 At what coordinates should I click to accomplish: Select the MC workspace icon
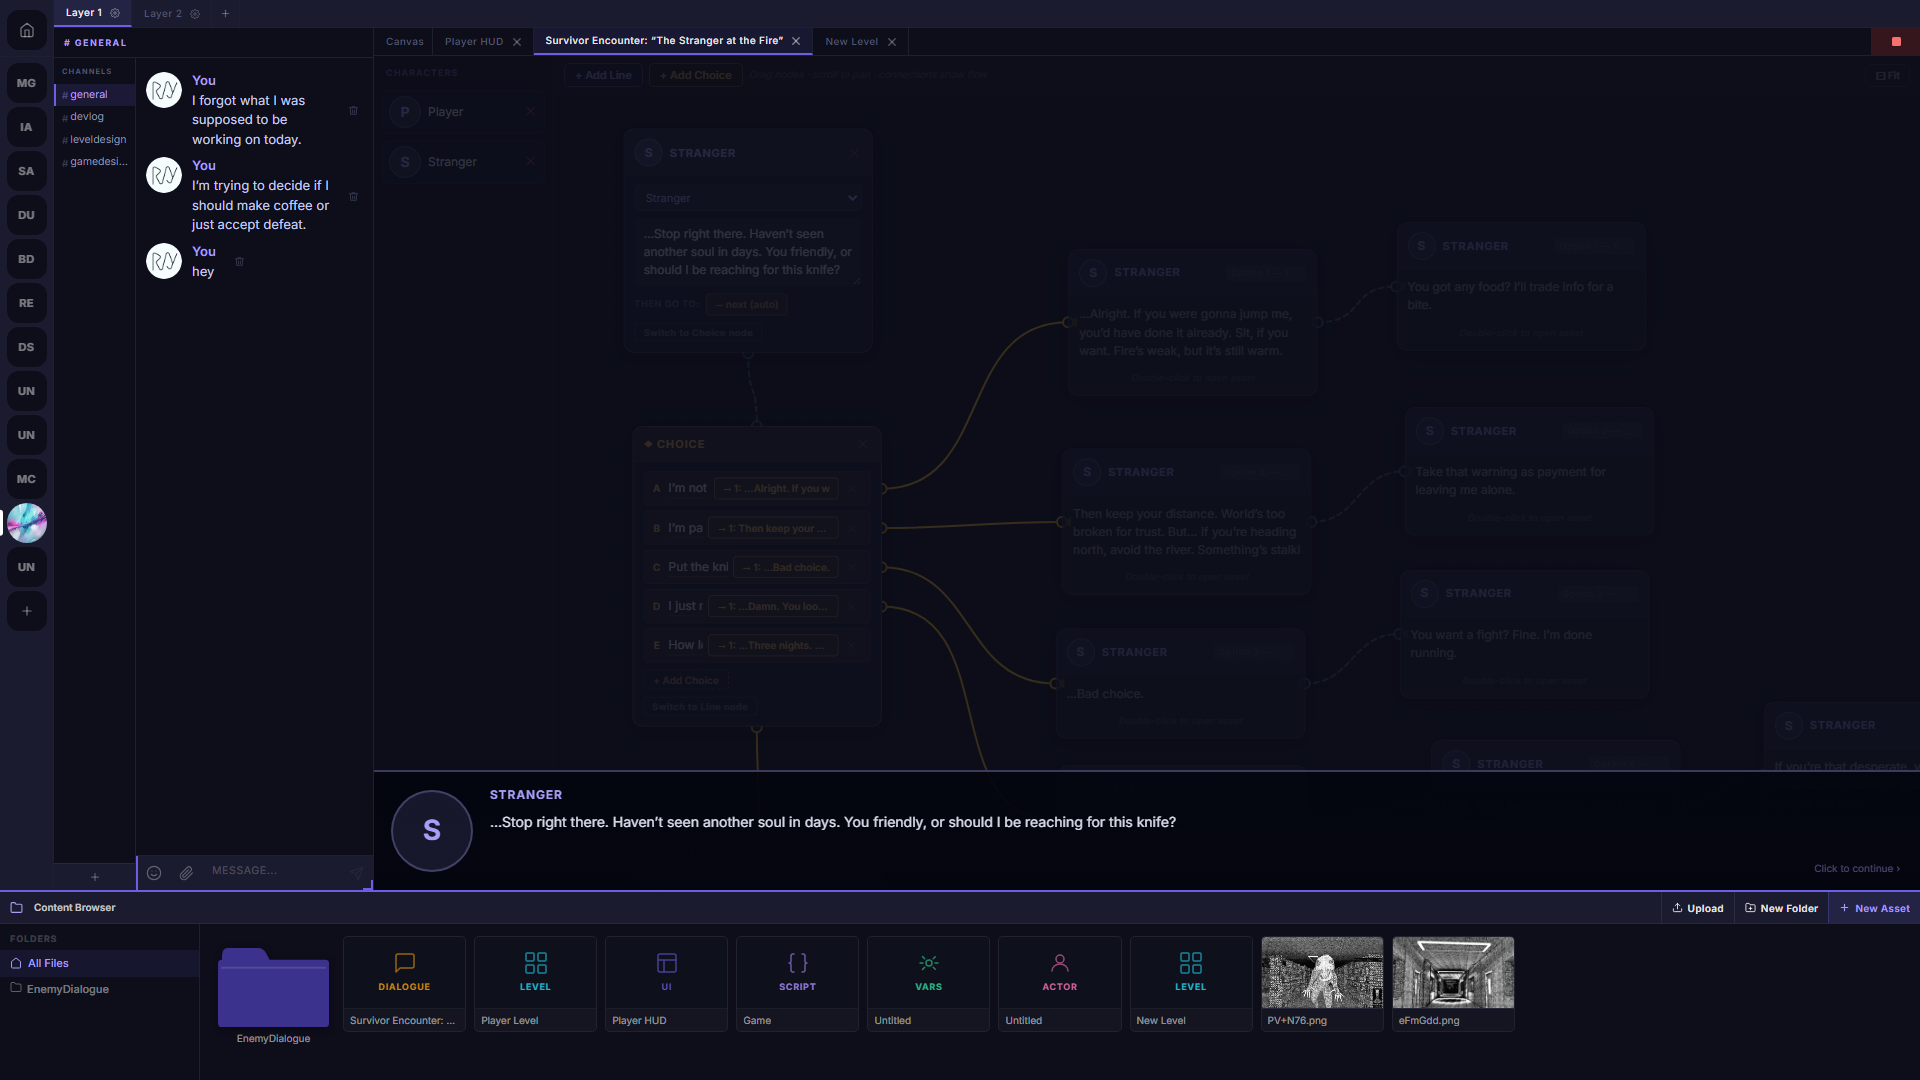[27, 479]
